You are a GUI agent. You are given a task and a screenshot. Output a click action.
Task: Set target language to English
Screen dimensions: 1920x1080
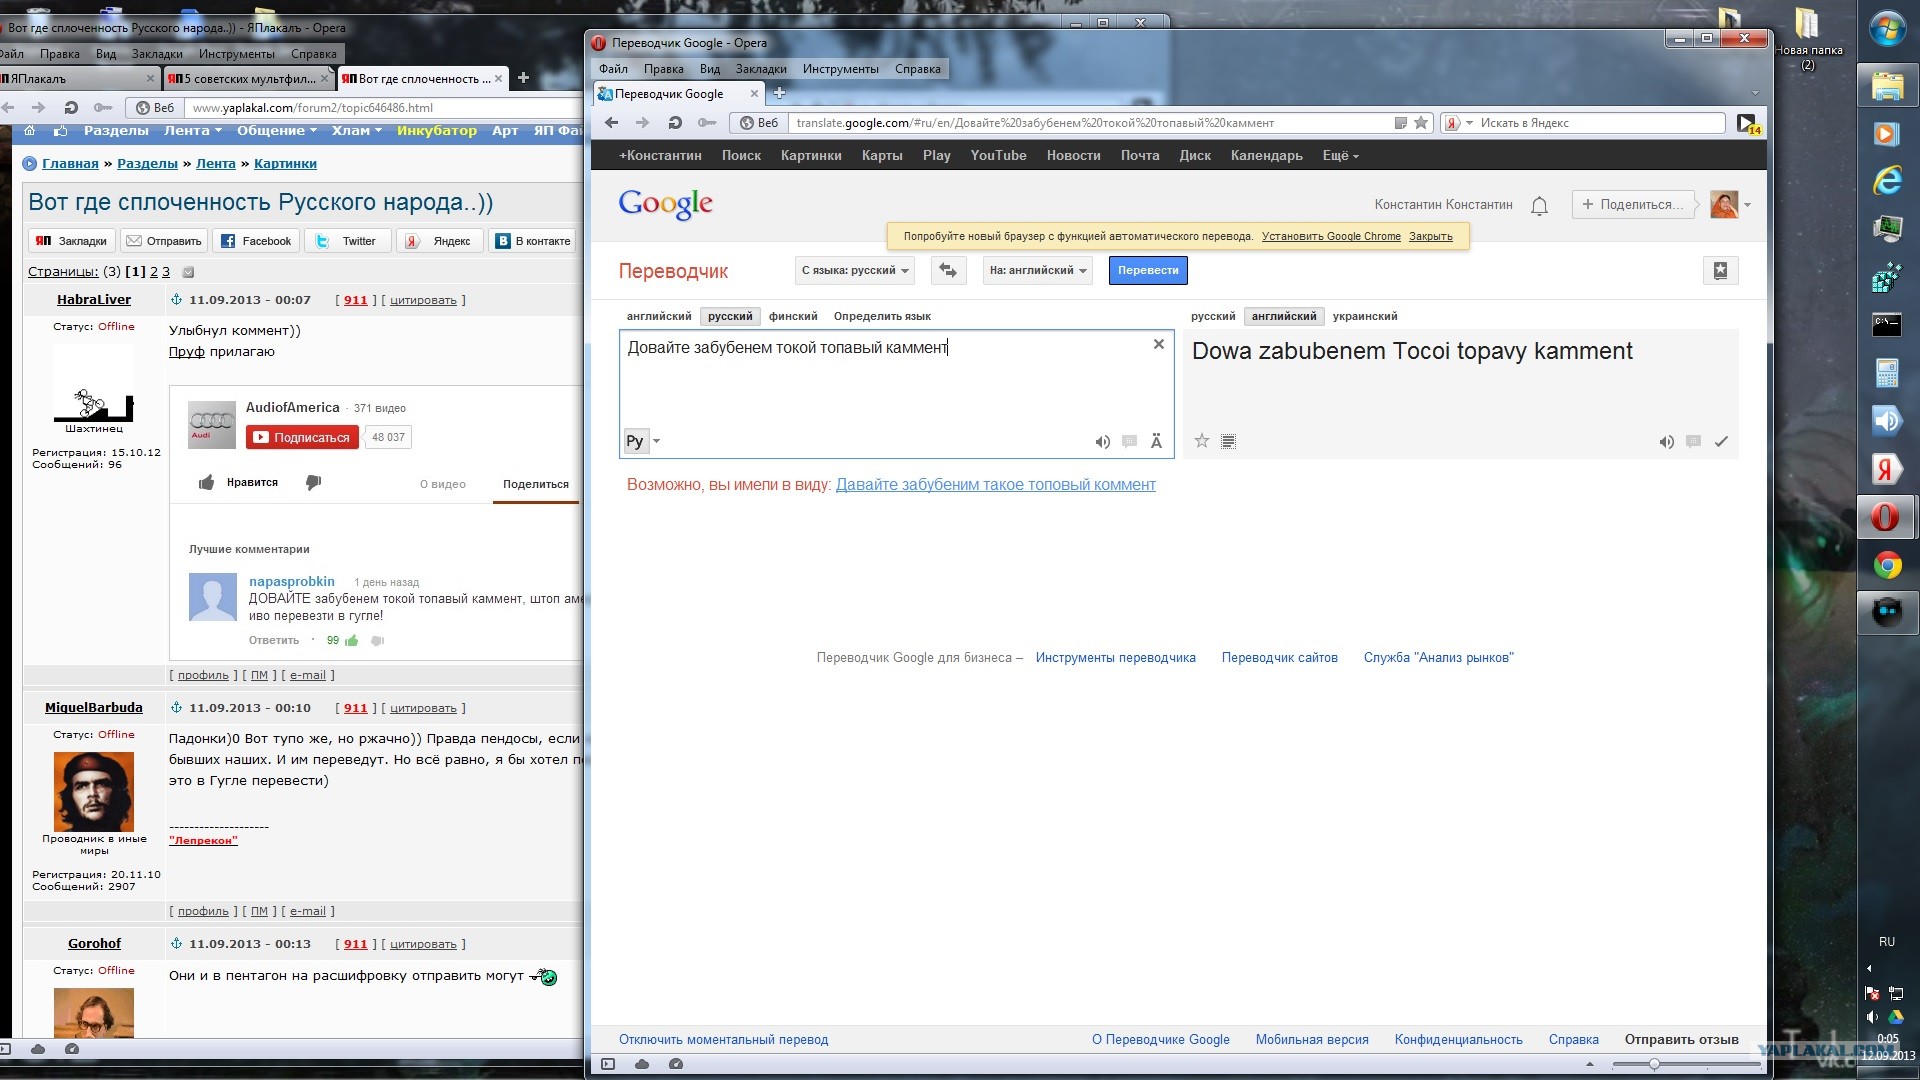pos(1284,316)
